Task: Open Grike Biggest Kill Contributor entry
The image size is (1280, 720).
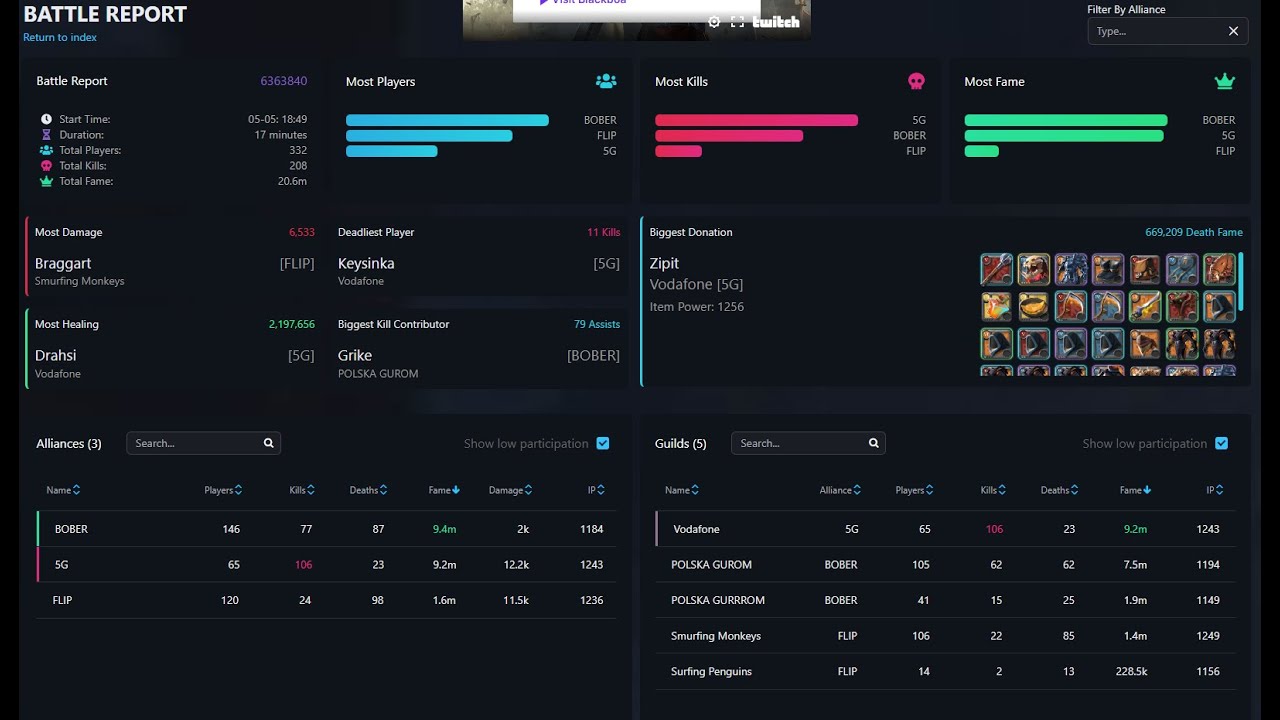Action: click(355, 355)
